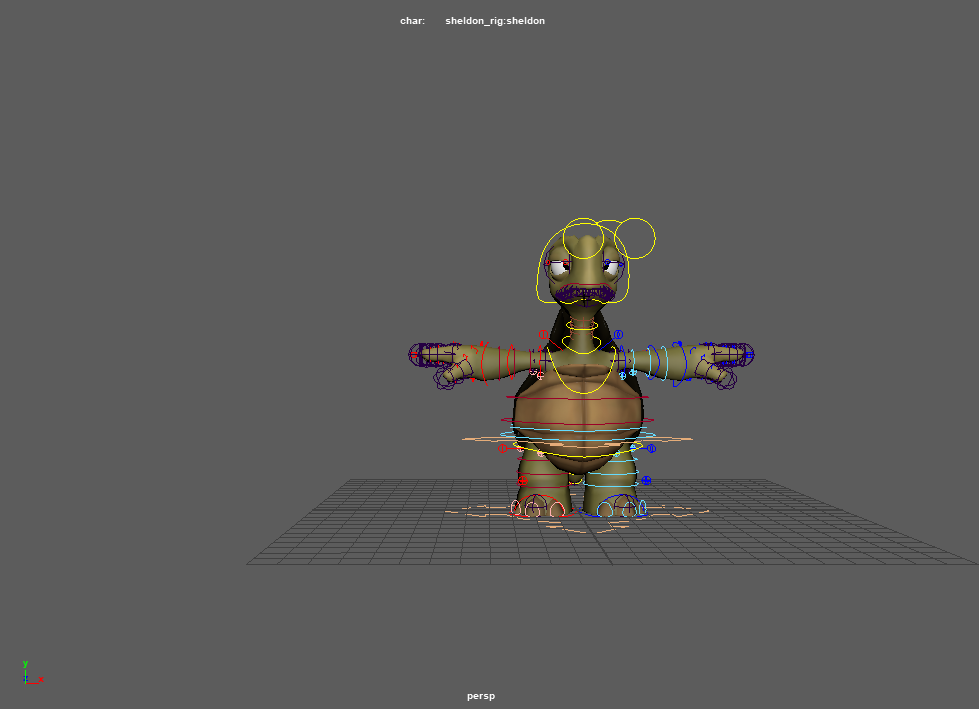Select the blue foot control curve

click(620, 508)
